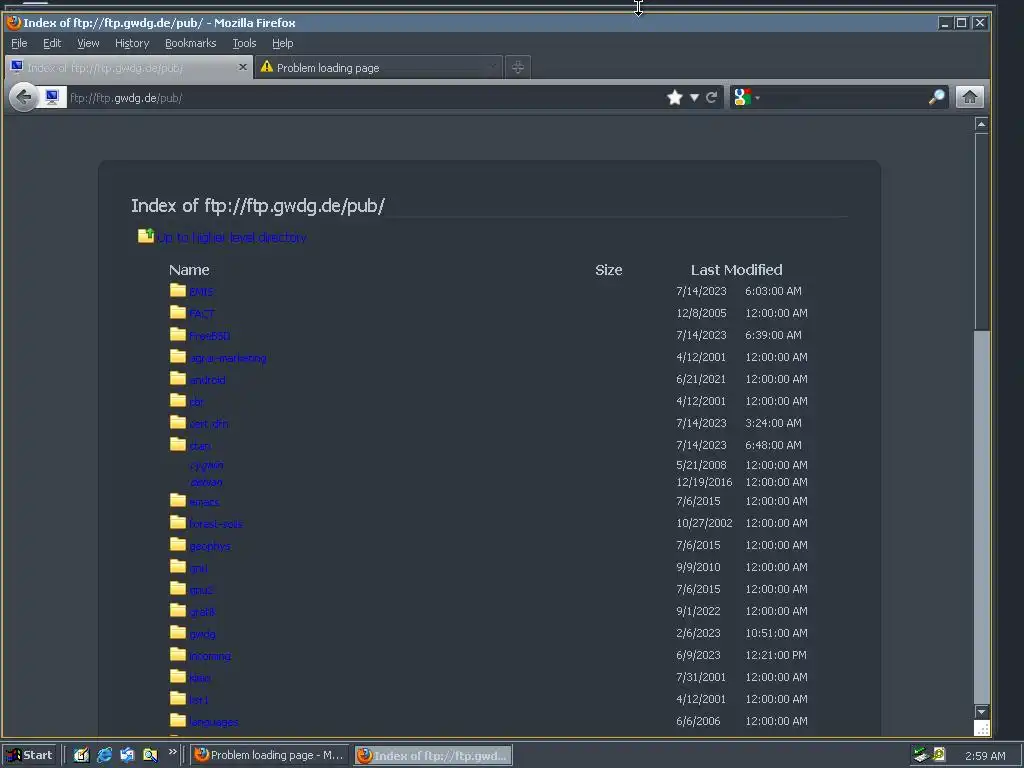This screenshot has width=1024, height=768.
Task: Reload the current page
Action: click(711, 98)
